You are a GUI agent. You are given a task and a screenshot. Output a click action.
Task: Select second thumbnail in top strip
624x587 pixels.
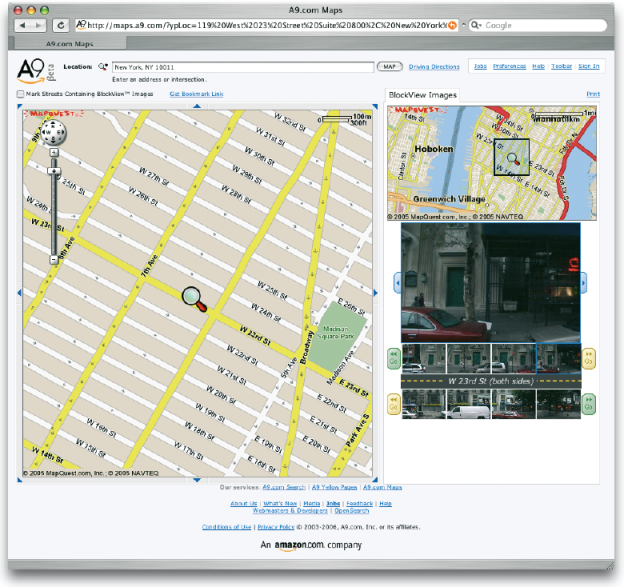pos(469,359)
